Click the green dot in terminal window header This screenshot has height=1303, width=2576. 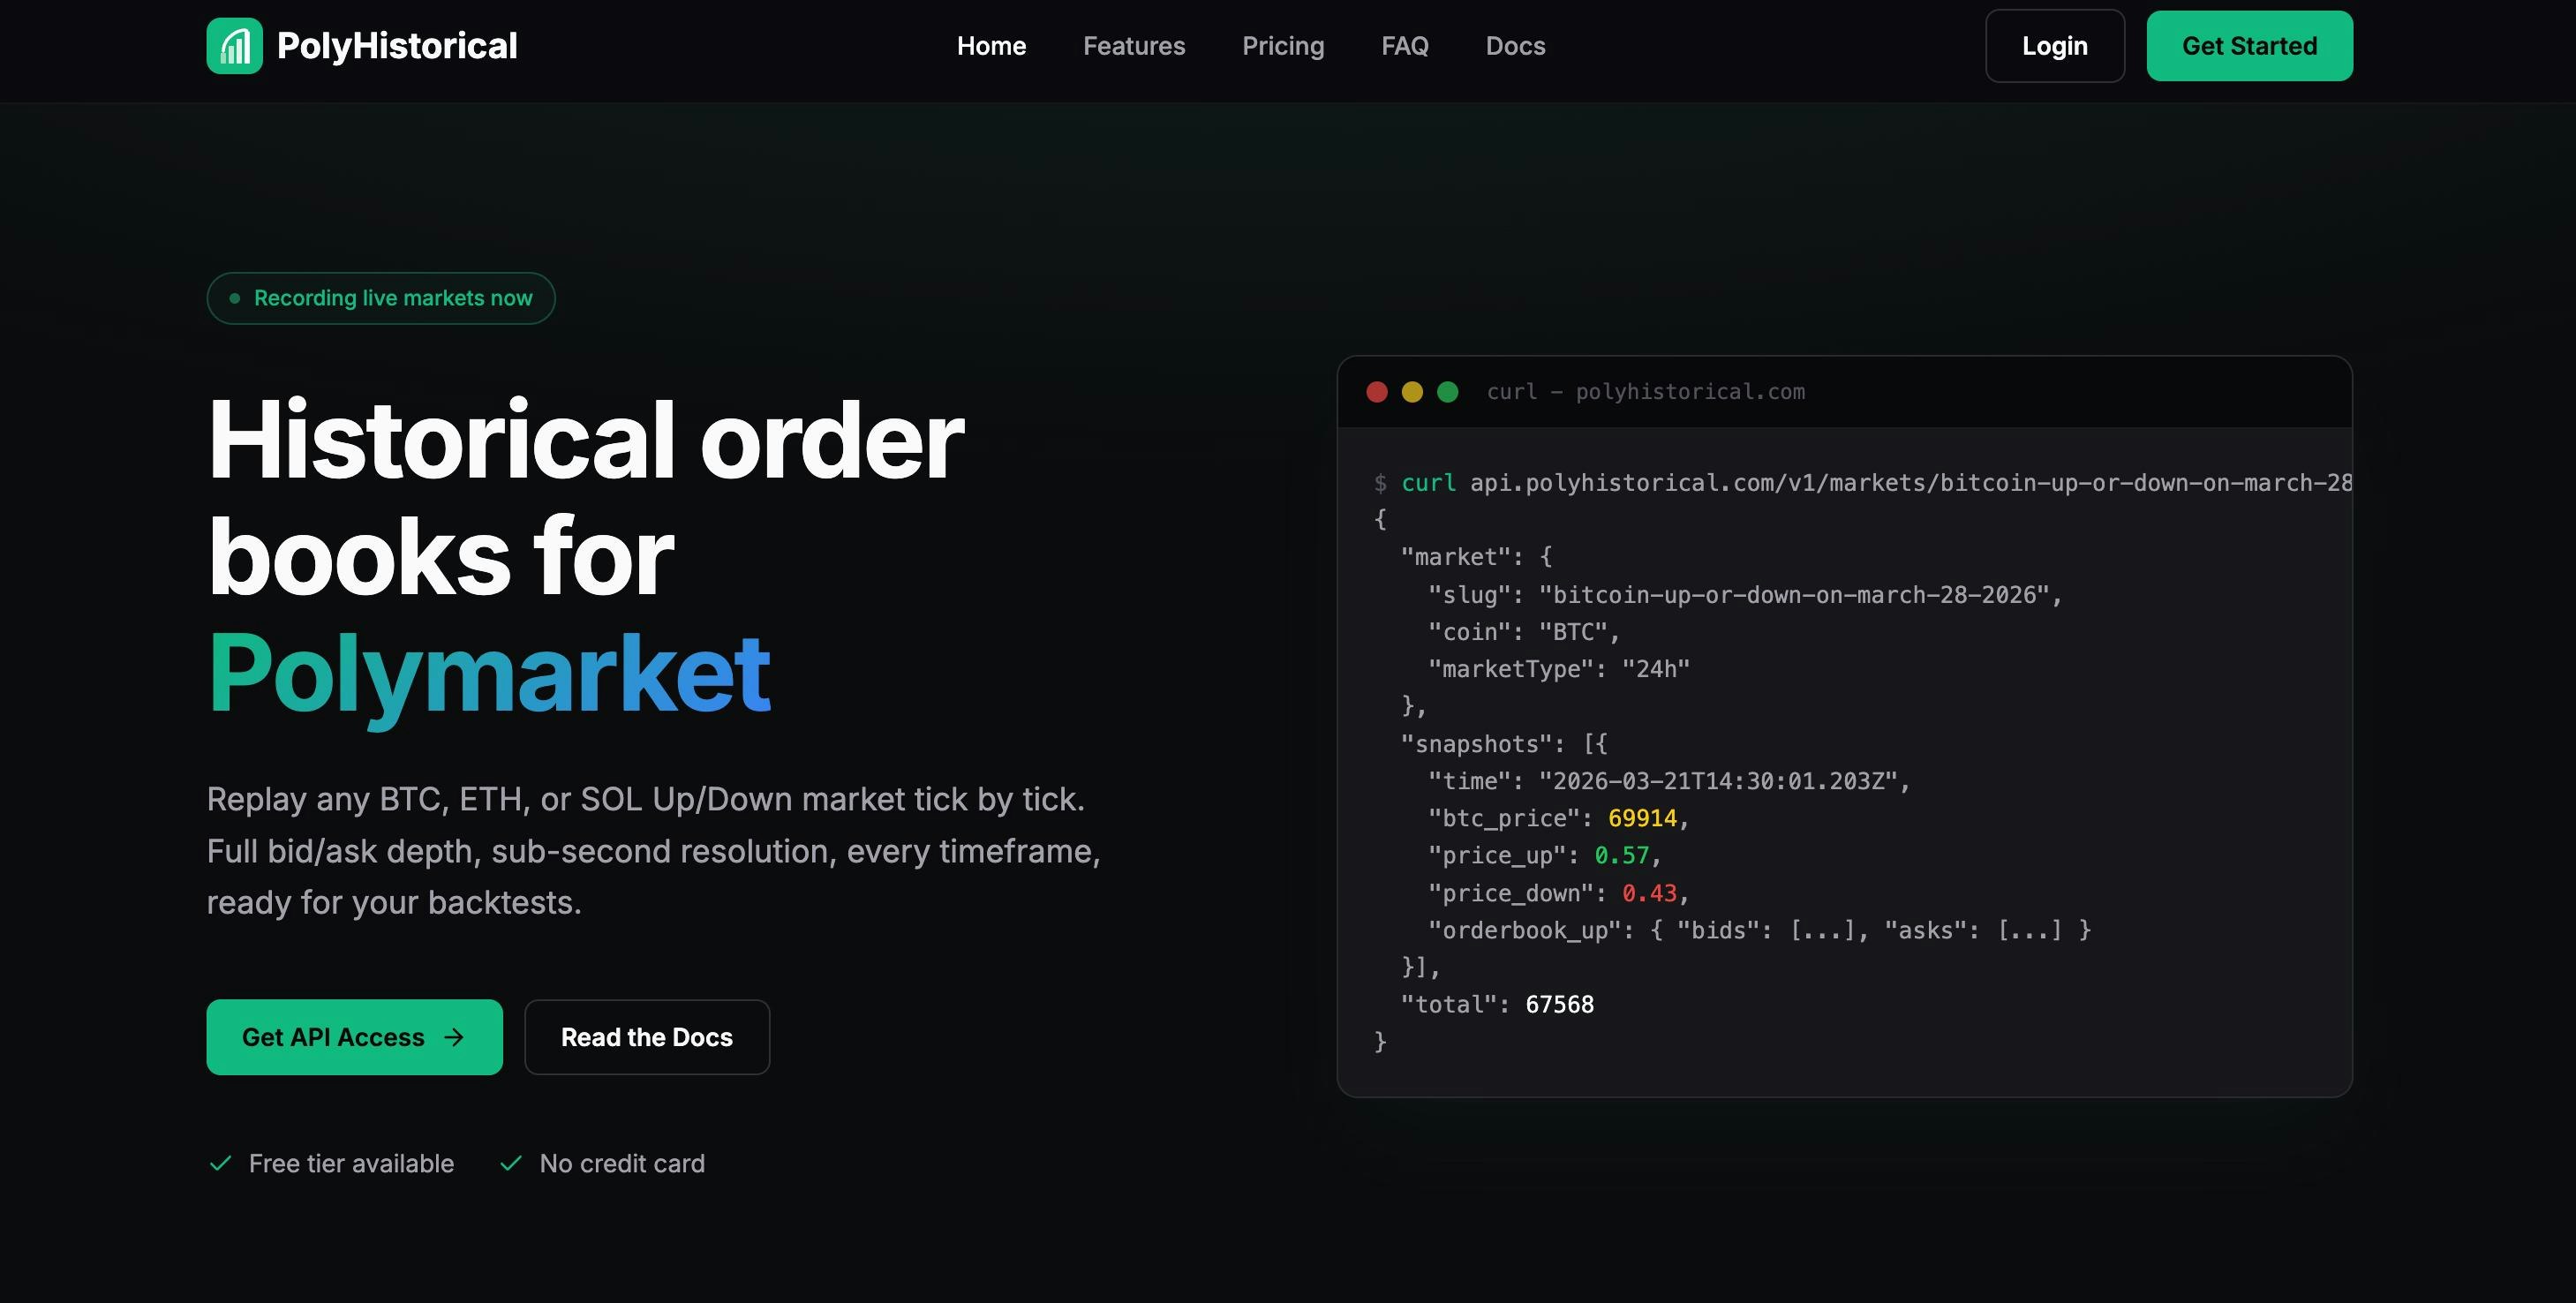pos(1447,392)
